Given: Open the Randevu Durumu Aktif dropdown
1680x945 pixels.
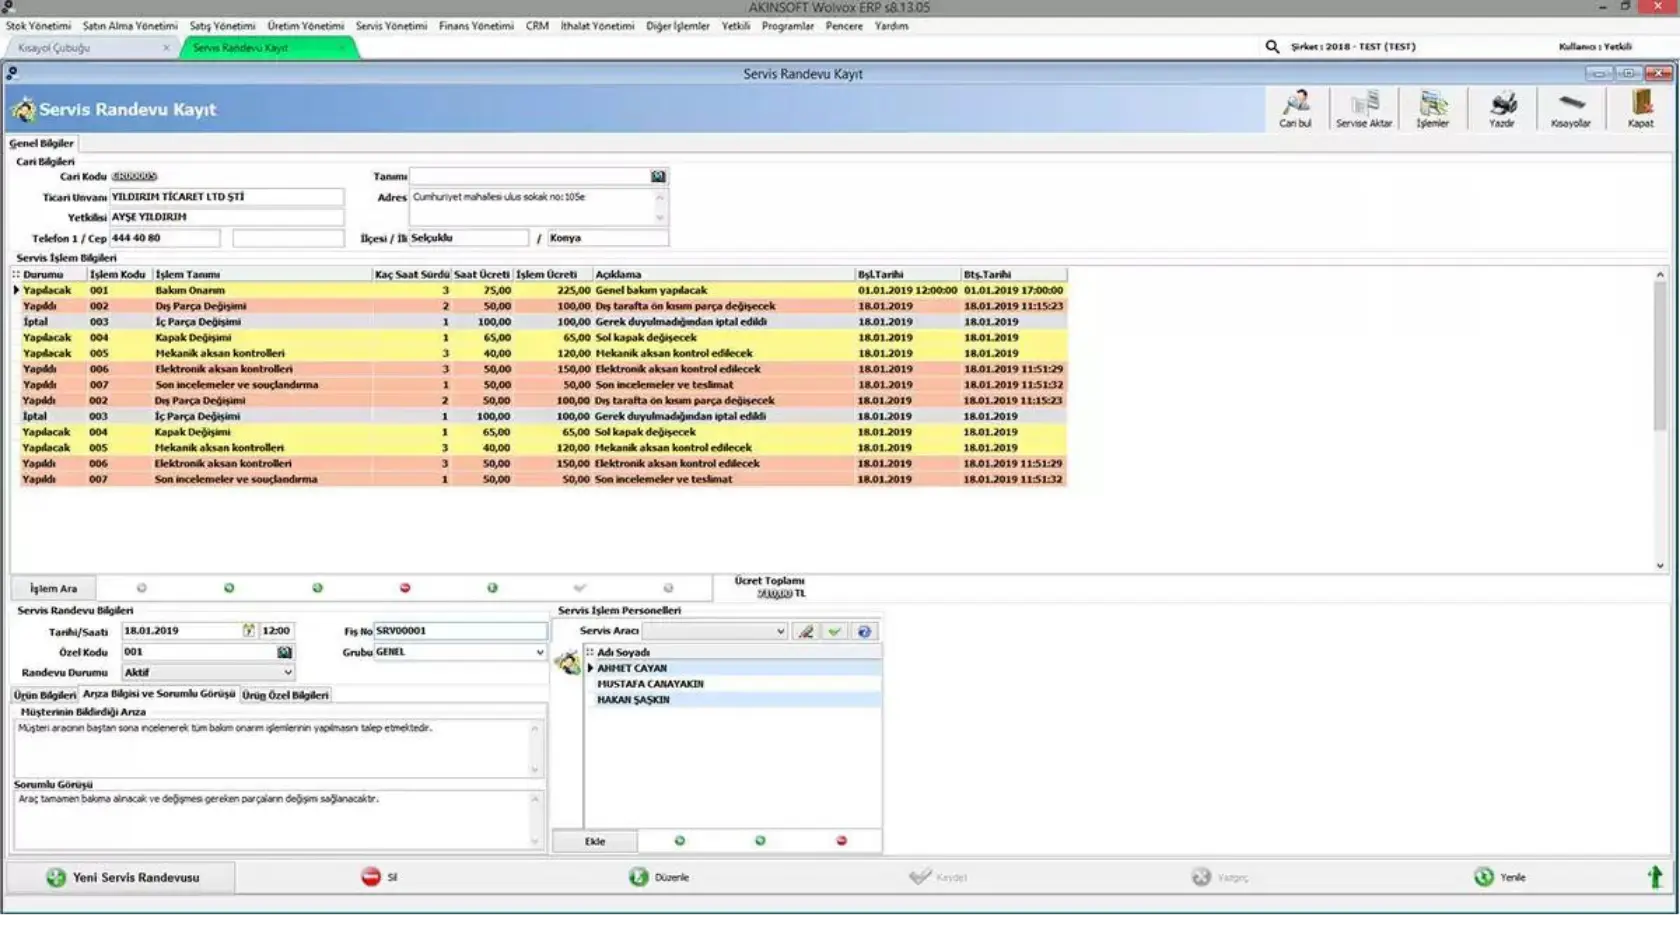Looking at the screenshot, I should pos(288,673).
